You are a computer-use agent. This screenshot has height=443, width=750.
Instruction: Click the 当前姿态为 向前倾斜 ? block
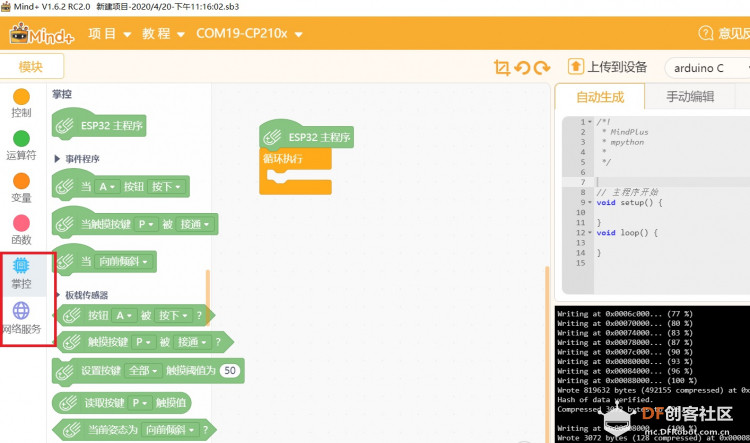[x=134, y=430]
